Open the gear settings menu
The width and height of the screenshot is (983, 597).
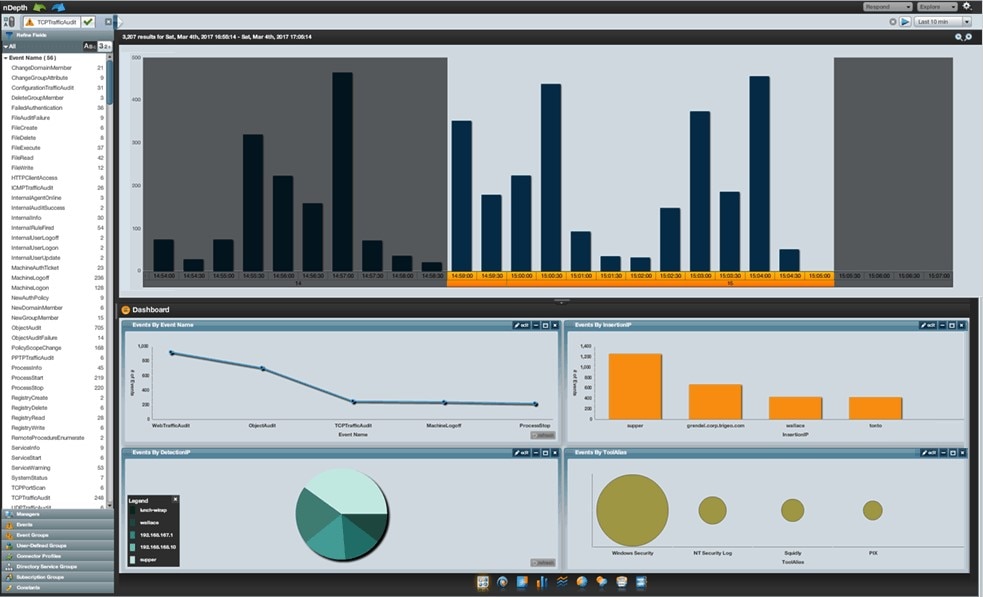coord(967,6)
